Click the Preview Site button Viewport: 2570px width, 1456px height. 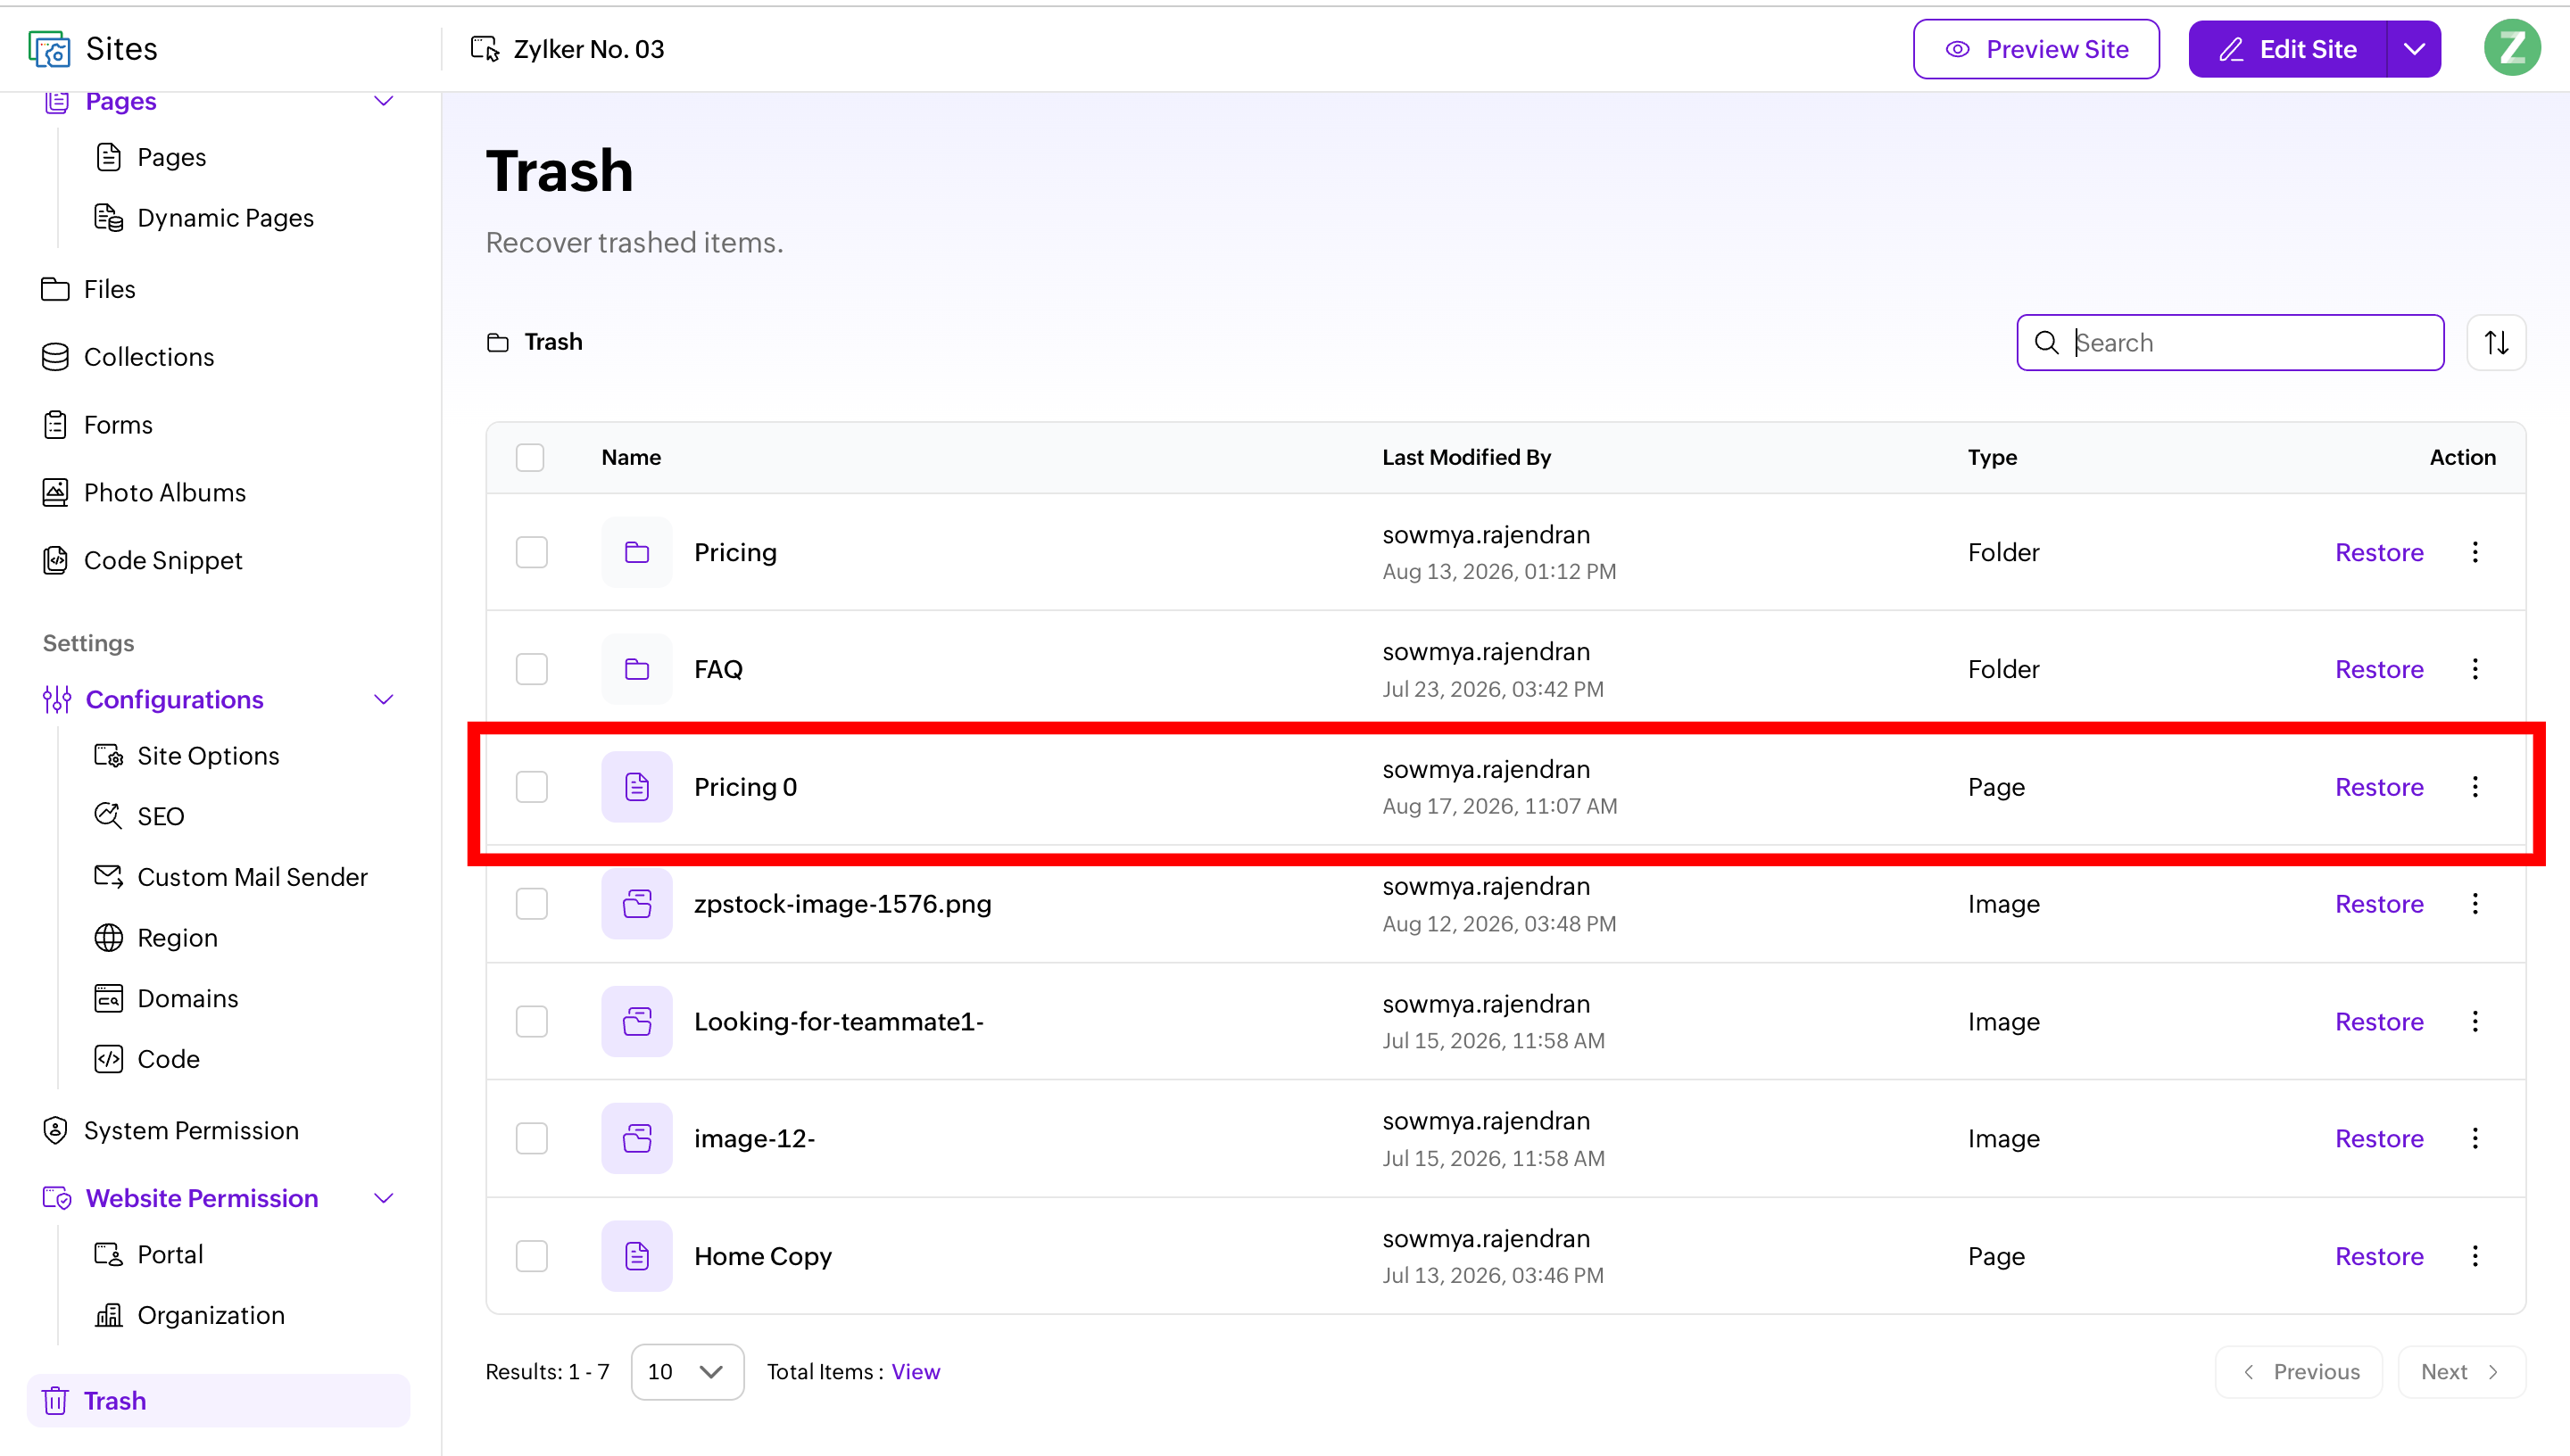tap(2036, 49)
